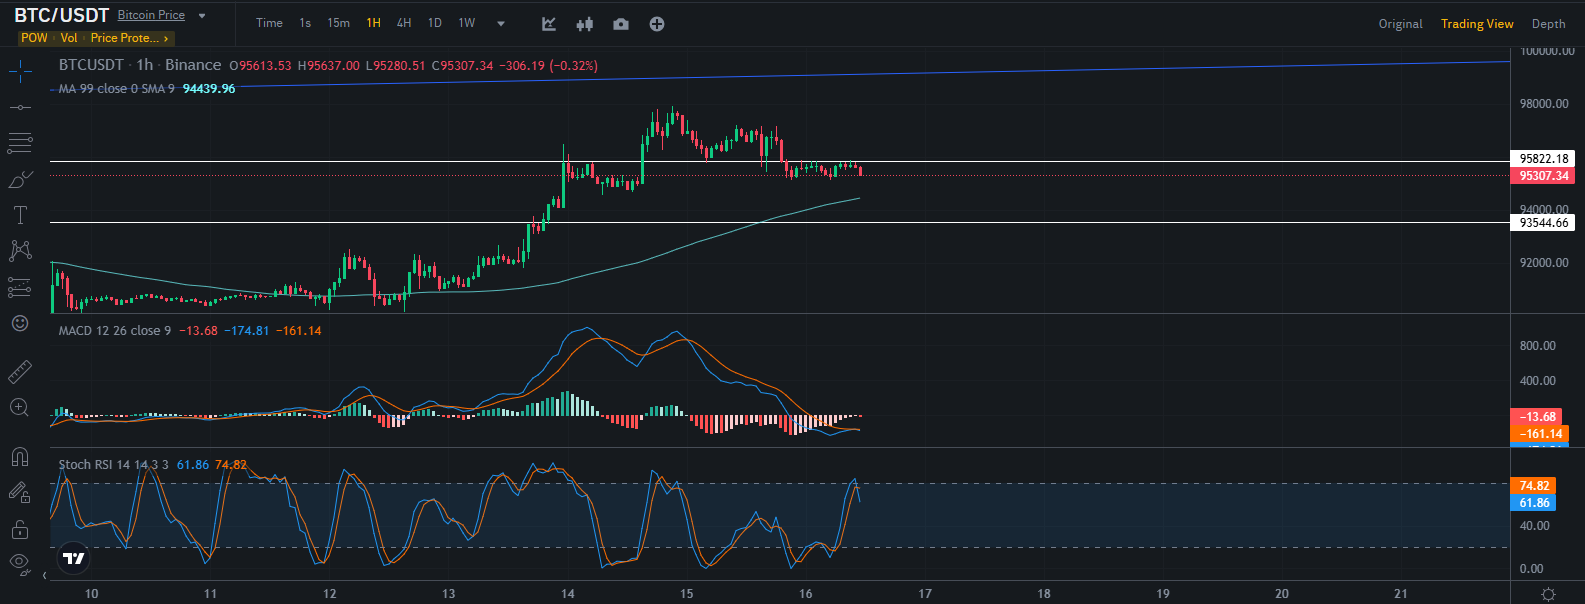
Task: Click the 98000.00 price axis label
Action: (1544, 104)
